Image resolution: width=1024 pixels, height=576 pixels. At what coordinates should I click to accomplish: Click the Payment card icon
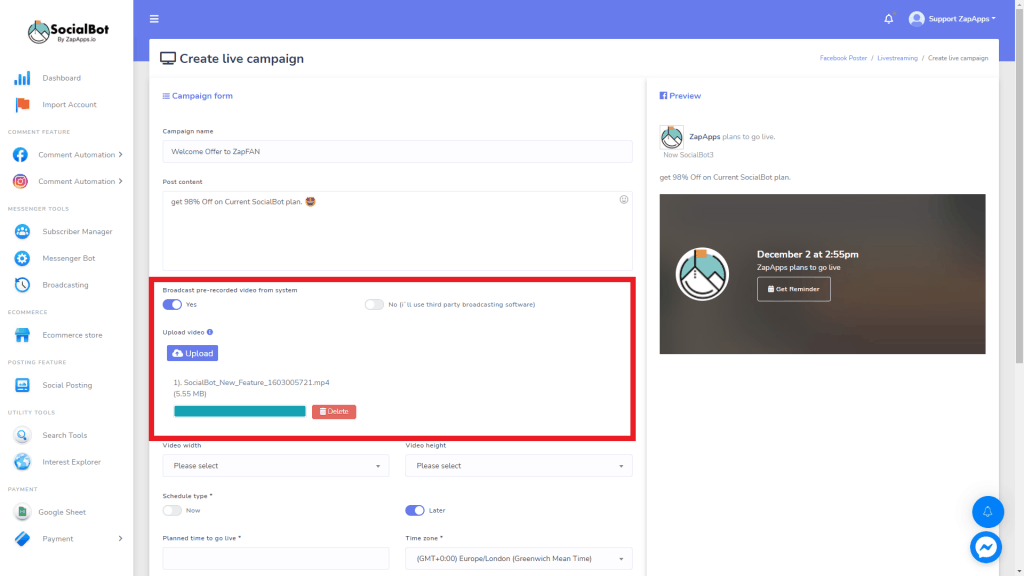[22, 539]
